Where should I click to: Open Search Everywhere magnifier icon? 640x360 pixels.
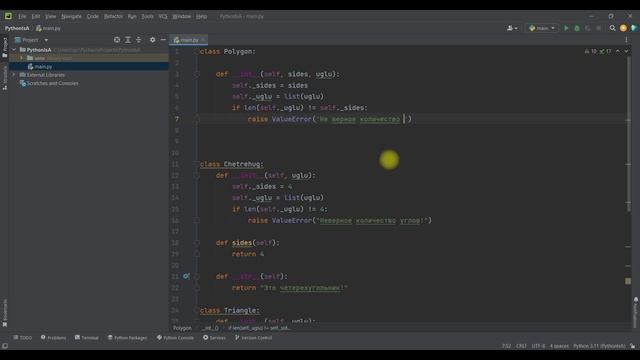612,28
